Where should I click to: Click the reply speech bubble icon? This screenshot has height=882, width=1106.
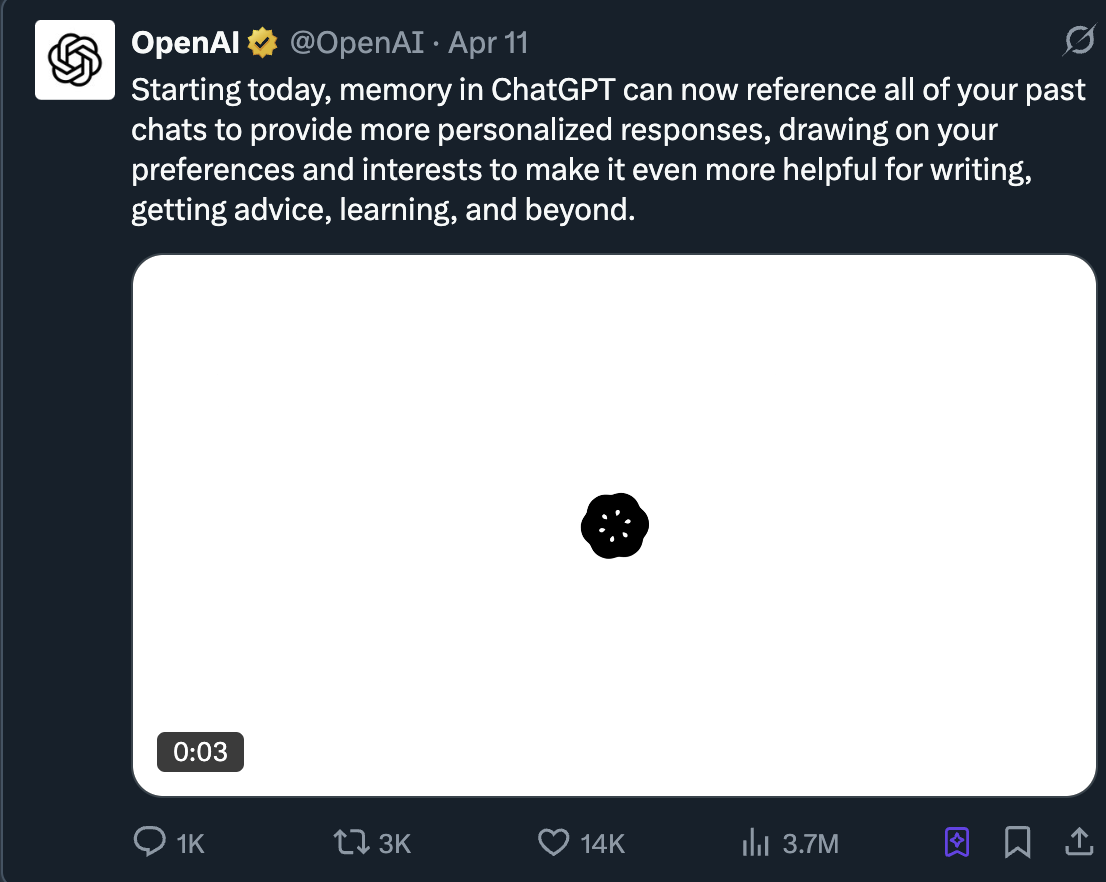(149, 842)
